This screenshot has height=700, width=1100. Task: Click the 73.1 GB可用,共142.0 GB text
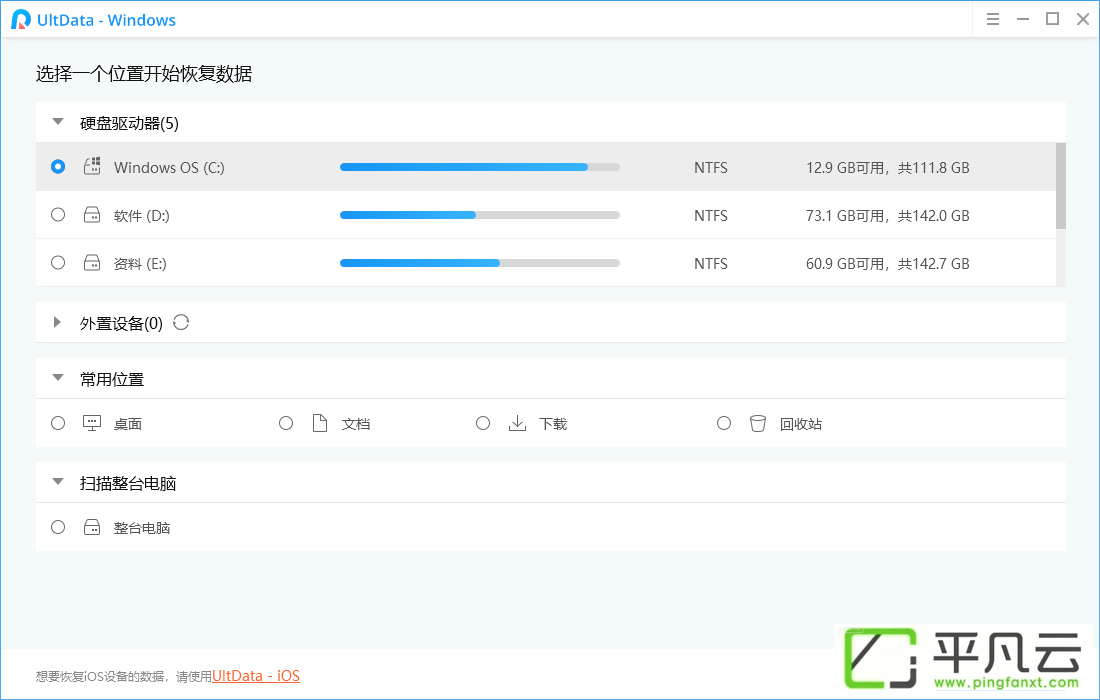pos(887,216)
